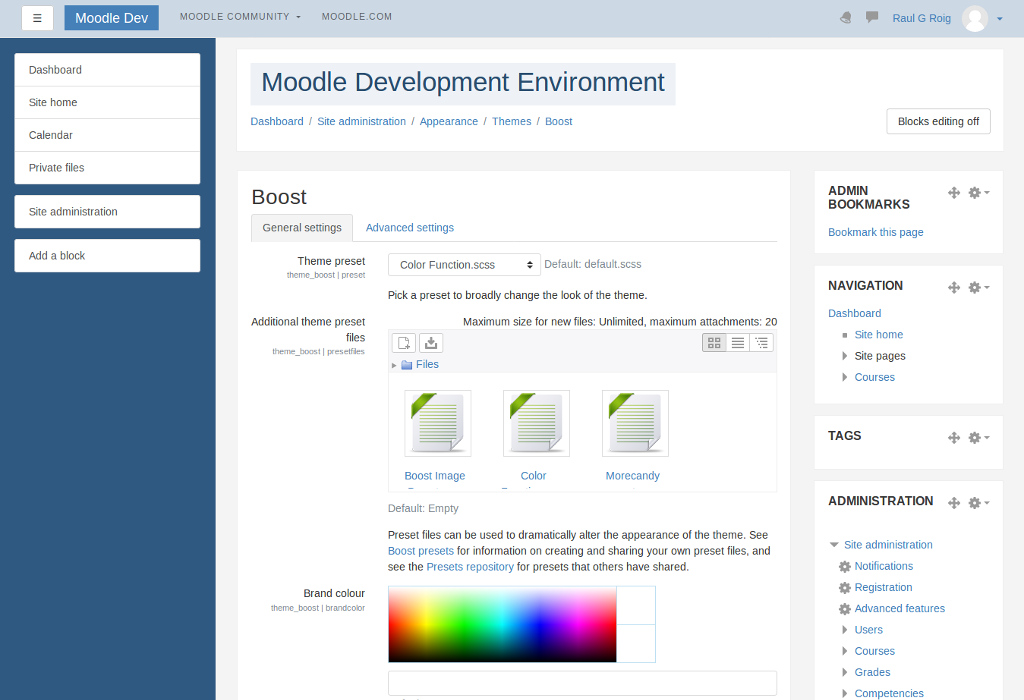Switch to the Advanced settings tab
Image resolution: width=1024 pixels, height=700 pixels.
coord(409,227)
